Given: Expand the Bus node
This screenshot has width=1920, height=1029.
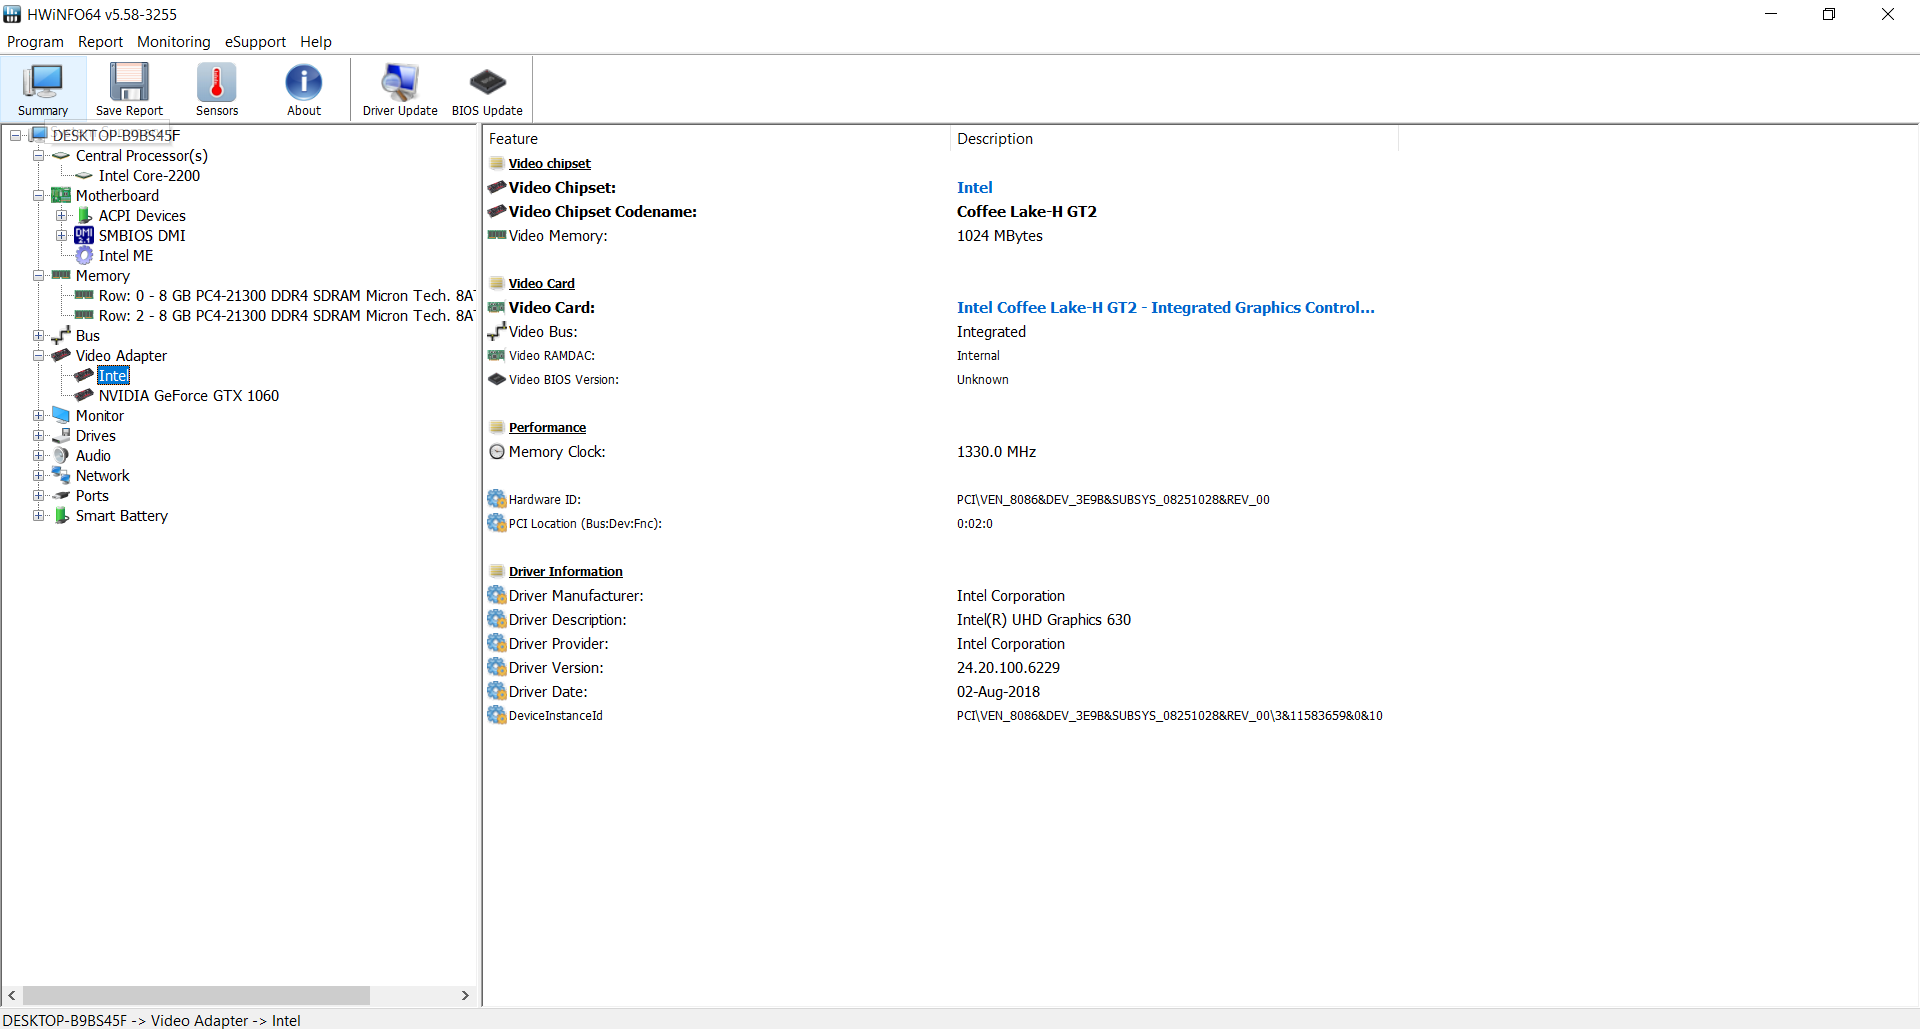Looking at the screenshot, I should [x=38, y=335].
